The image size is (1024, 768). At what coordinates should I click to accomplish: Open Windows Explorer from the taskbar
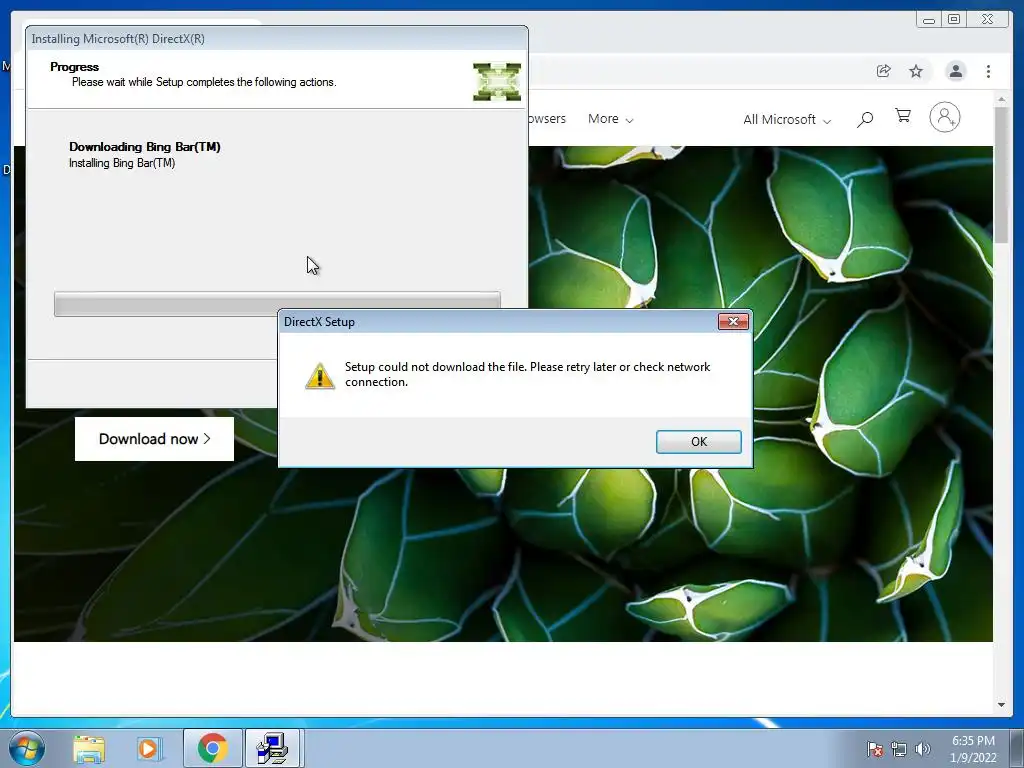click(x=89, y=748)
